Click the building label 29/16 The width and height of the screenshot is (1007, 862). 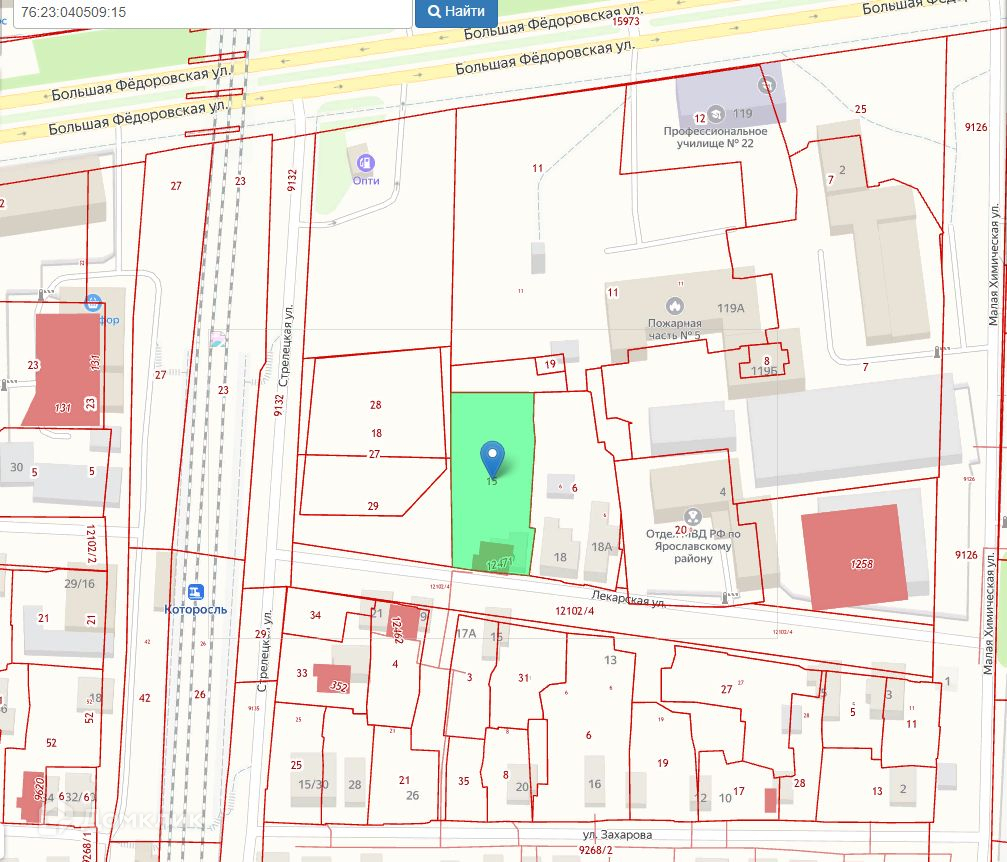point(80,584)
